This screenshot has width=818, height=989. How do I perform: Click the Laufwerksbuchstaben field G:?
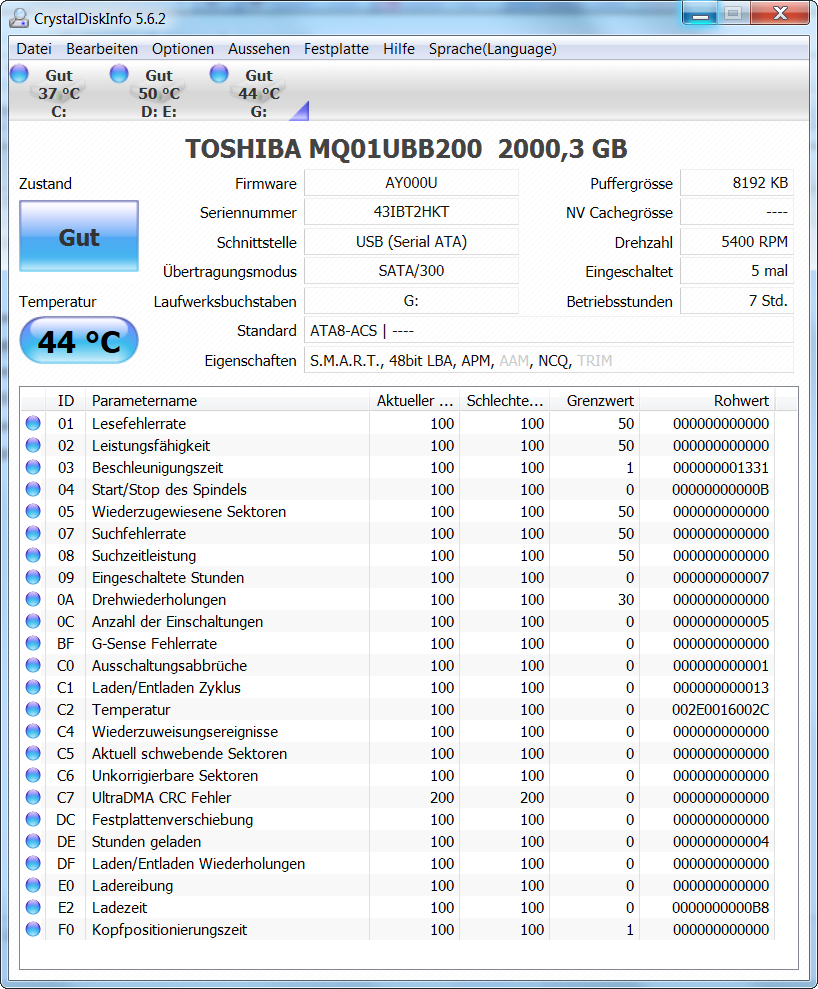pos(411,301)
